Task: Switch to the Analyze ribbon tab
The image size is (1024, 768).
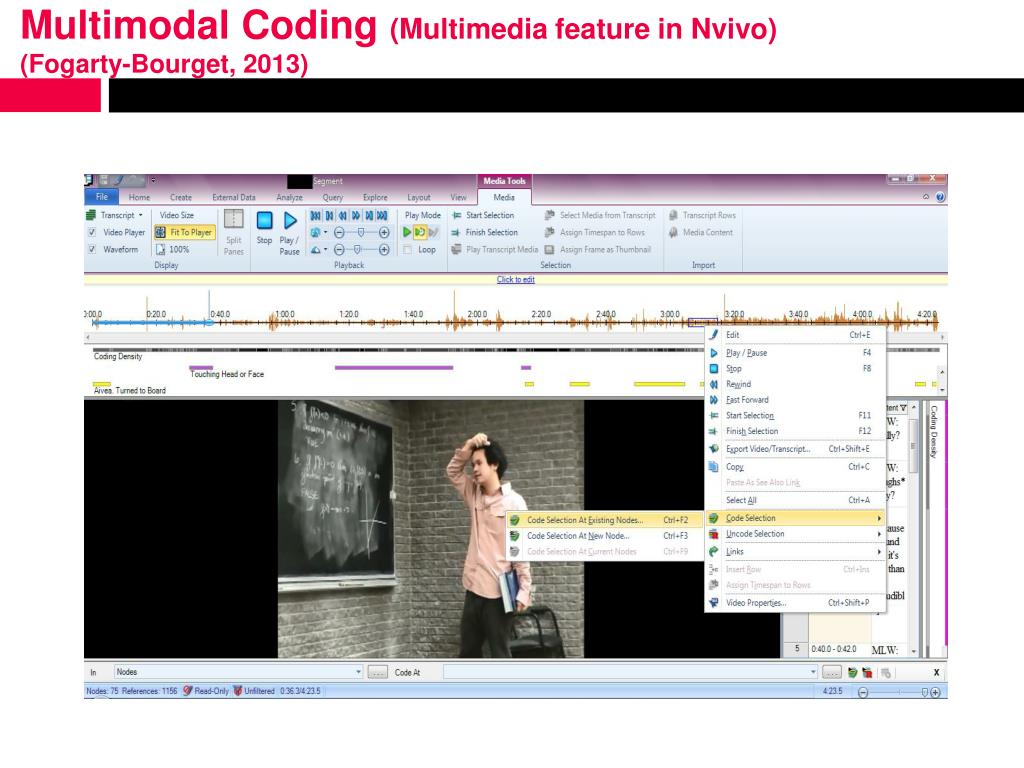Action: (289, 197)
